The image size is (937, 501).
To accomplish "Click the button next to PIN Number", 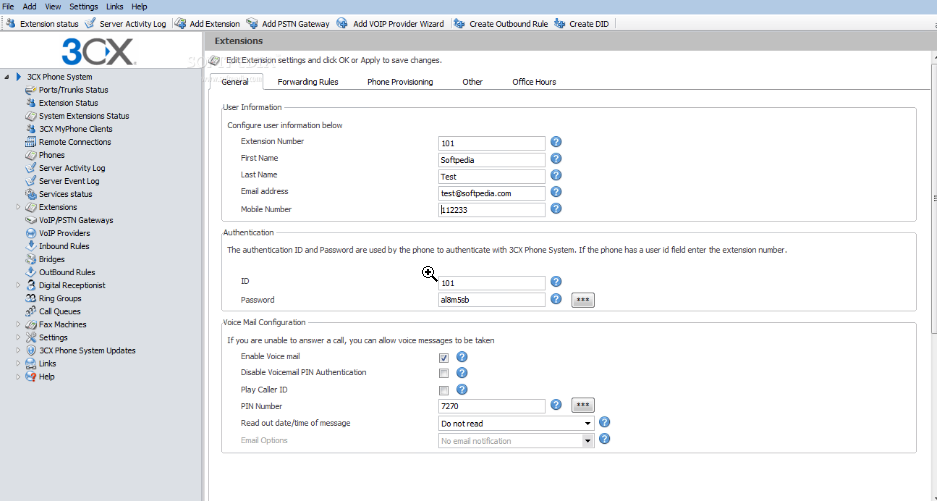I will [x=582, y=405].
